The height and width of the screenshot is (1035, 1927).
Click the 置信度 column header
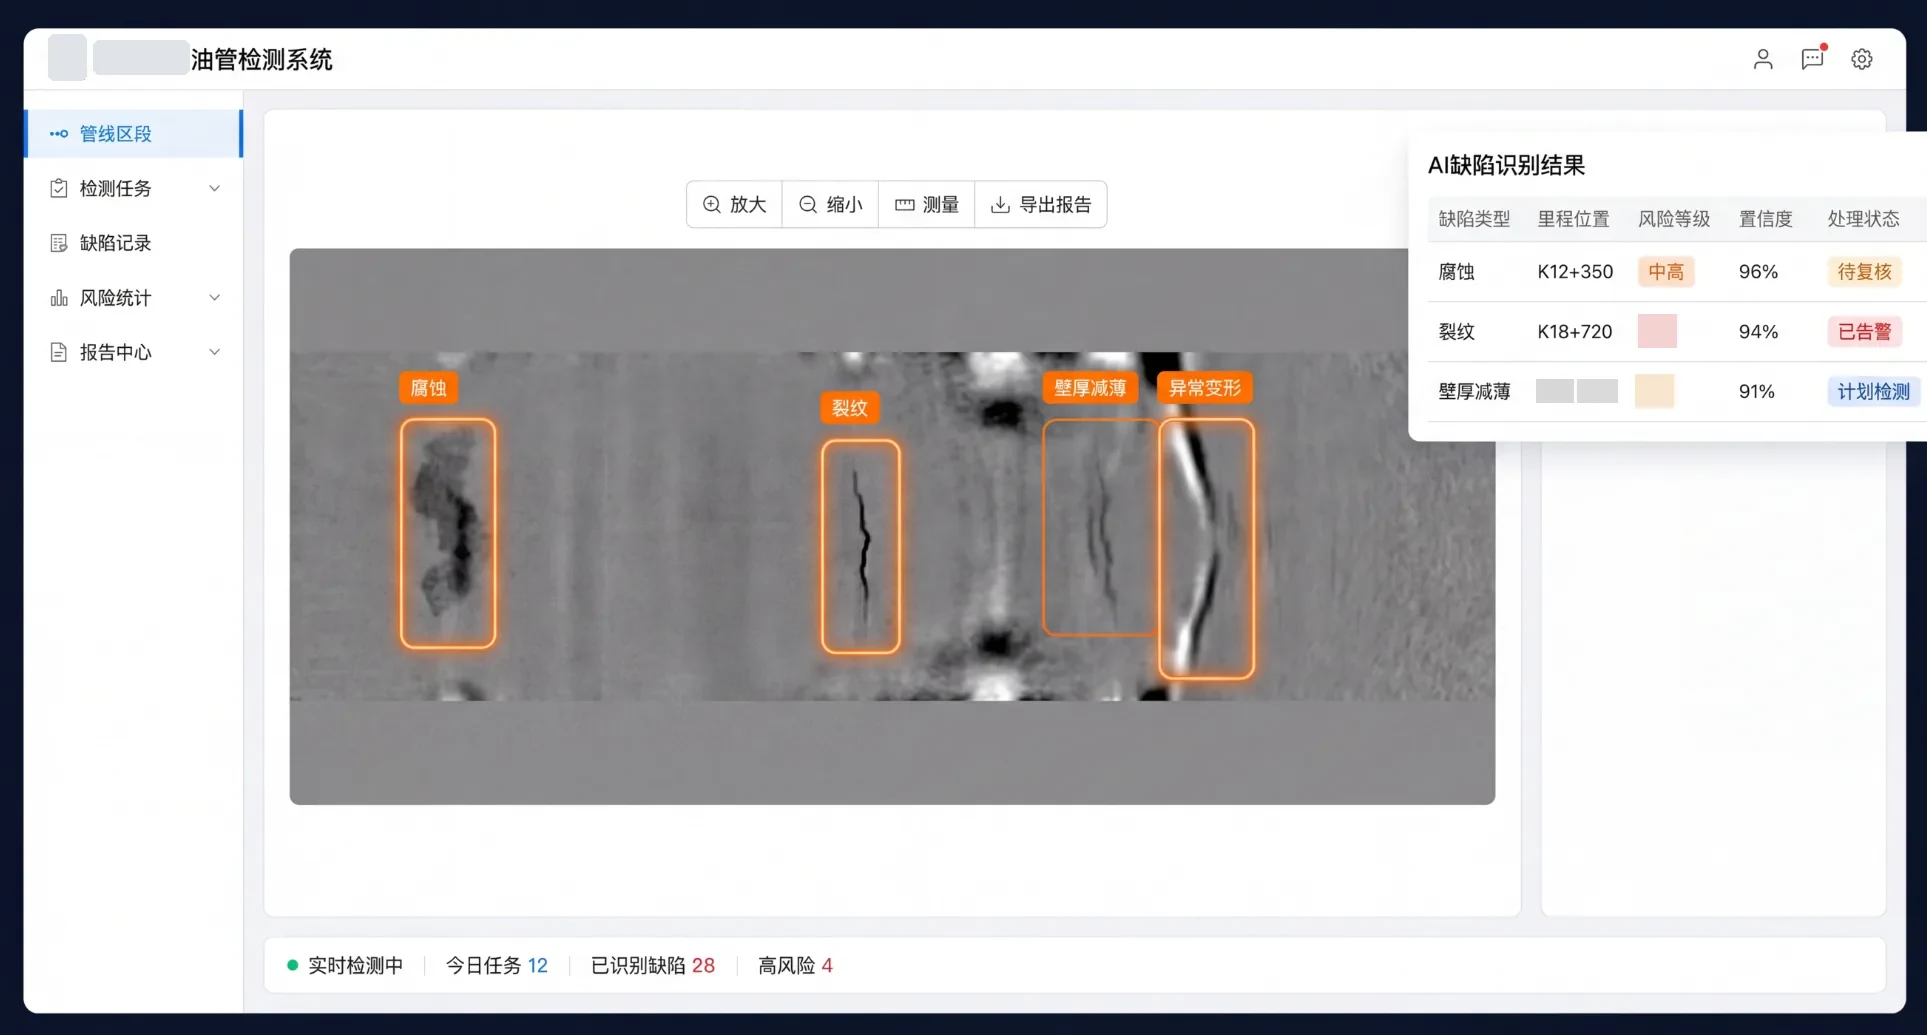(1765, 219)
